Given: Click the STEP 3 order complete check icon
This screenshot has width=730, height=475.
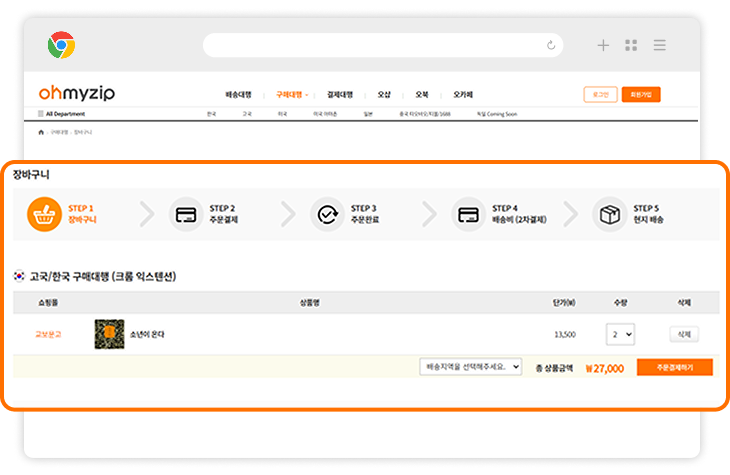Looking at the screenshot, I should pos(326,214).
